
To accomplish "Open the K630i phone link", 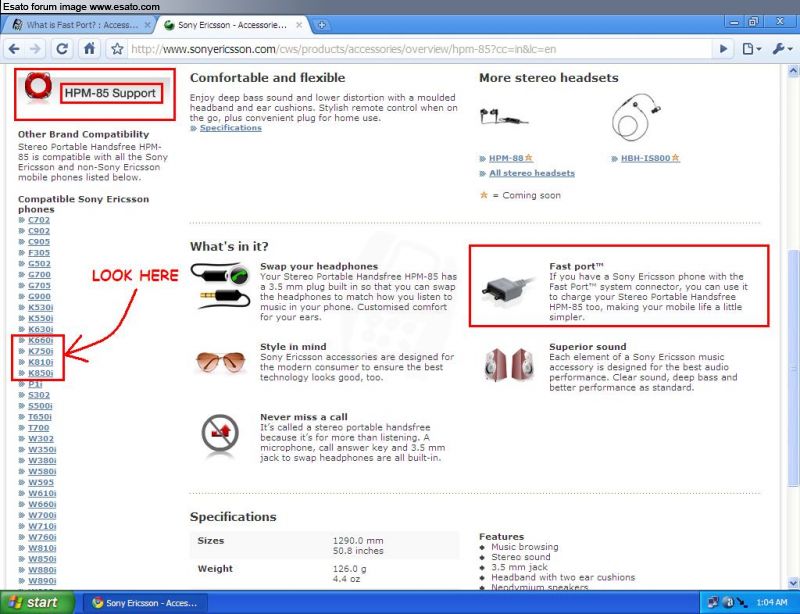I will click(x=40, y=329).
